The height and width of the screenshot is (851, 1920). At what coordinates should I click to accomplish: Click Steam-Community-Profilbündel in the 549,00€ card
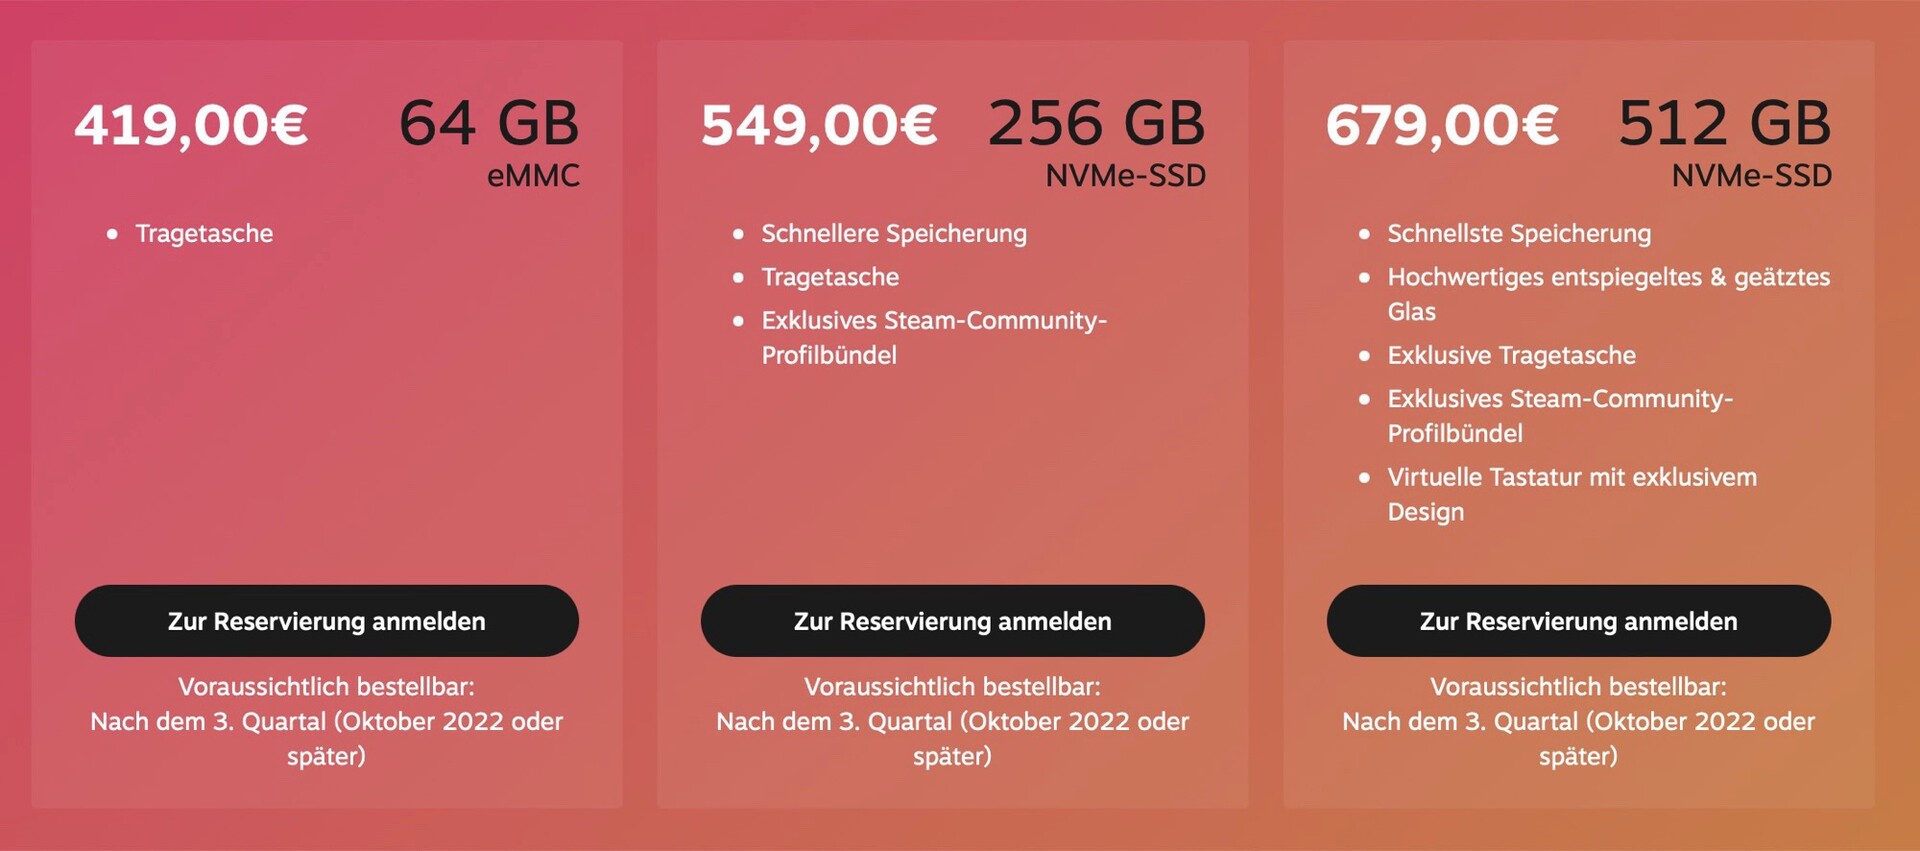pyautogui.click(x=933, y=321)
